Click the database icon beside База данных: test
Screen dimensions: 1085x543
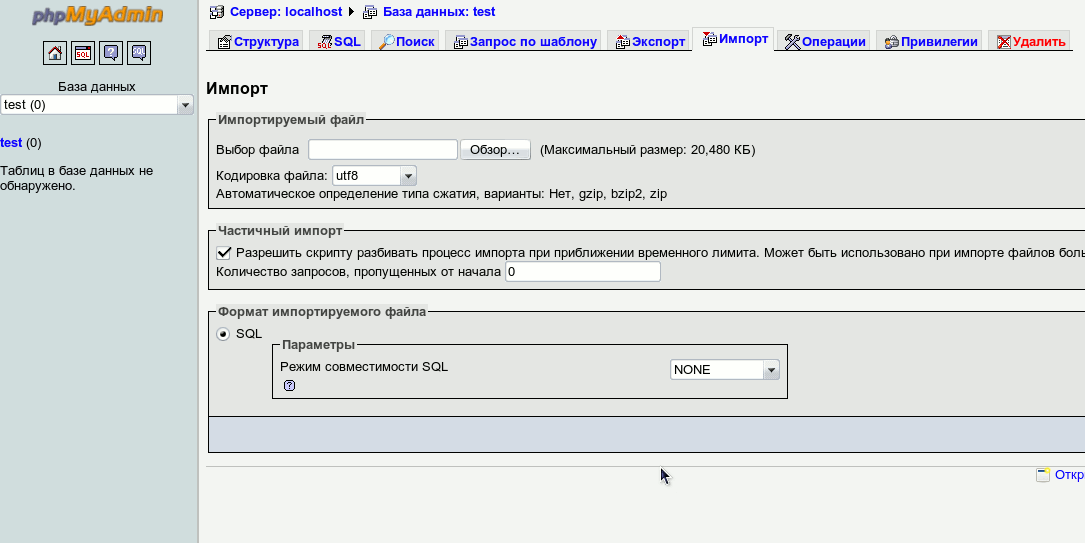[370, 12]
